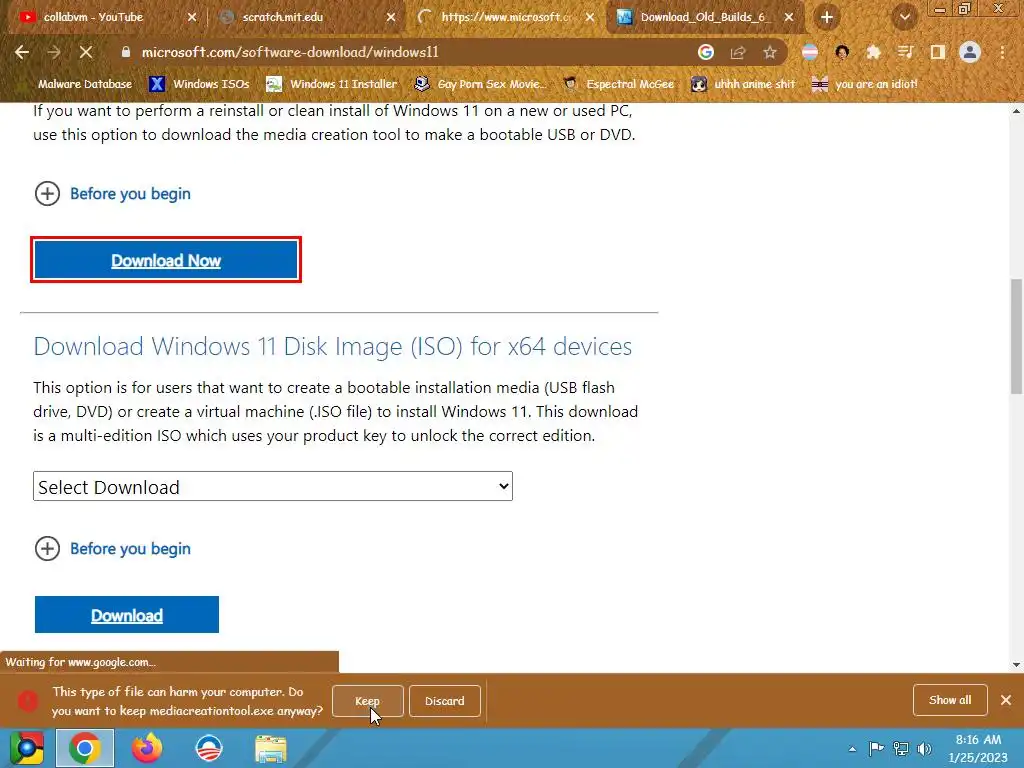The image size is (1024, 768).
Task: Click the address bar URL field
Action: click(x=405, y=52)
